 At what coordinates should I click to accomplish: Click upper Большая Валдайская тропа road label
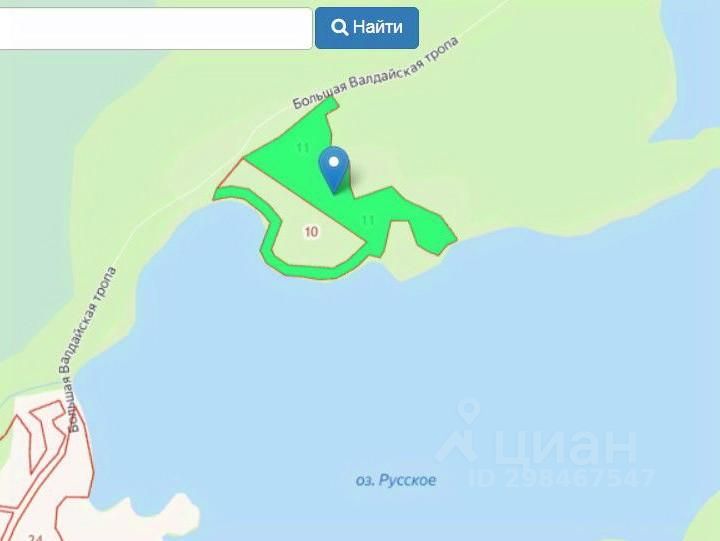(376, 73)
